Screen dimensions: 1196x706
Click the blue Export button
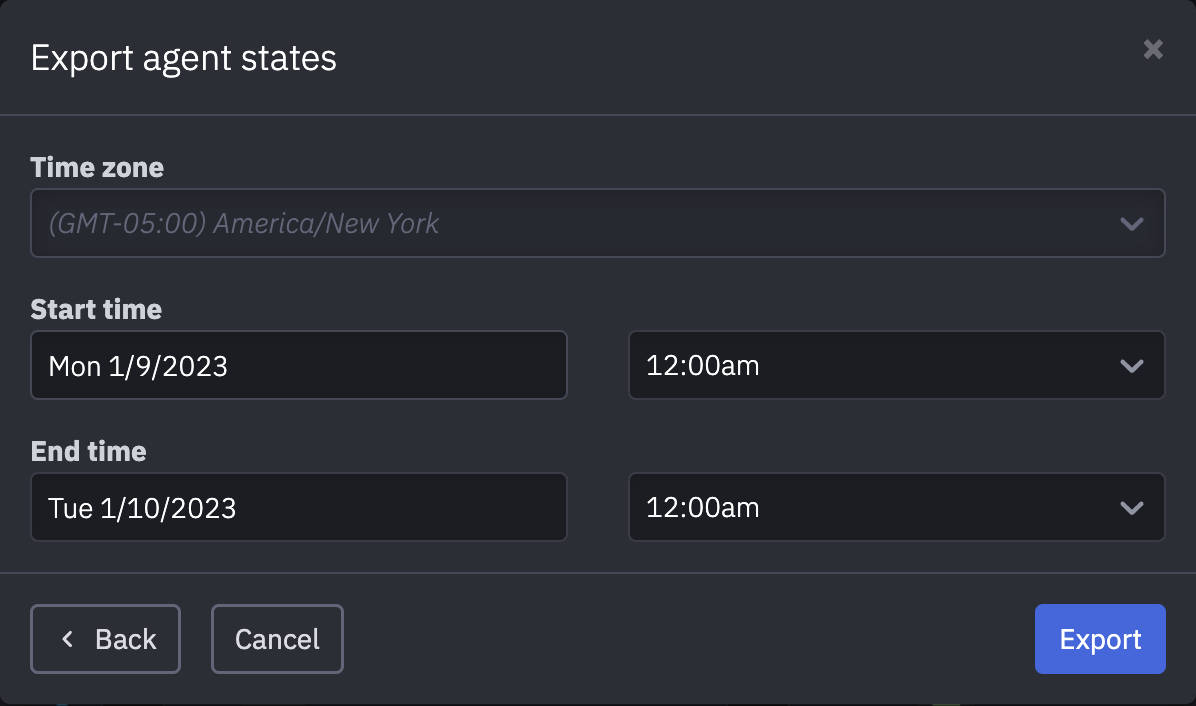tap(1100, 639)
